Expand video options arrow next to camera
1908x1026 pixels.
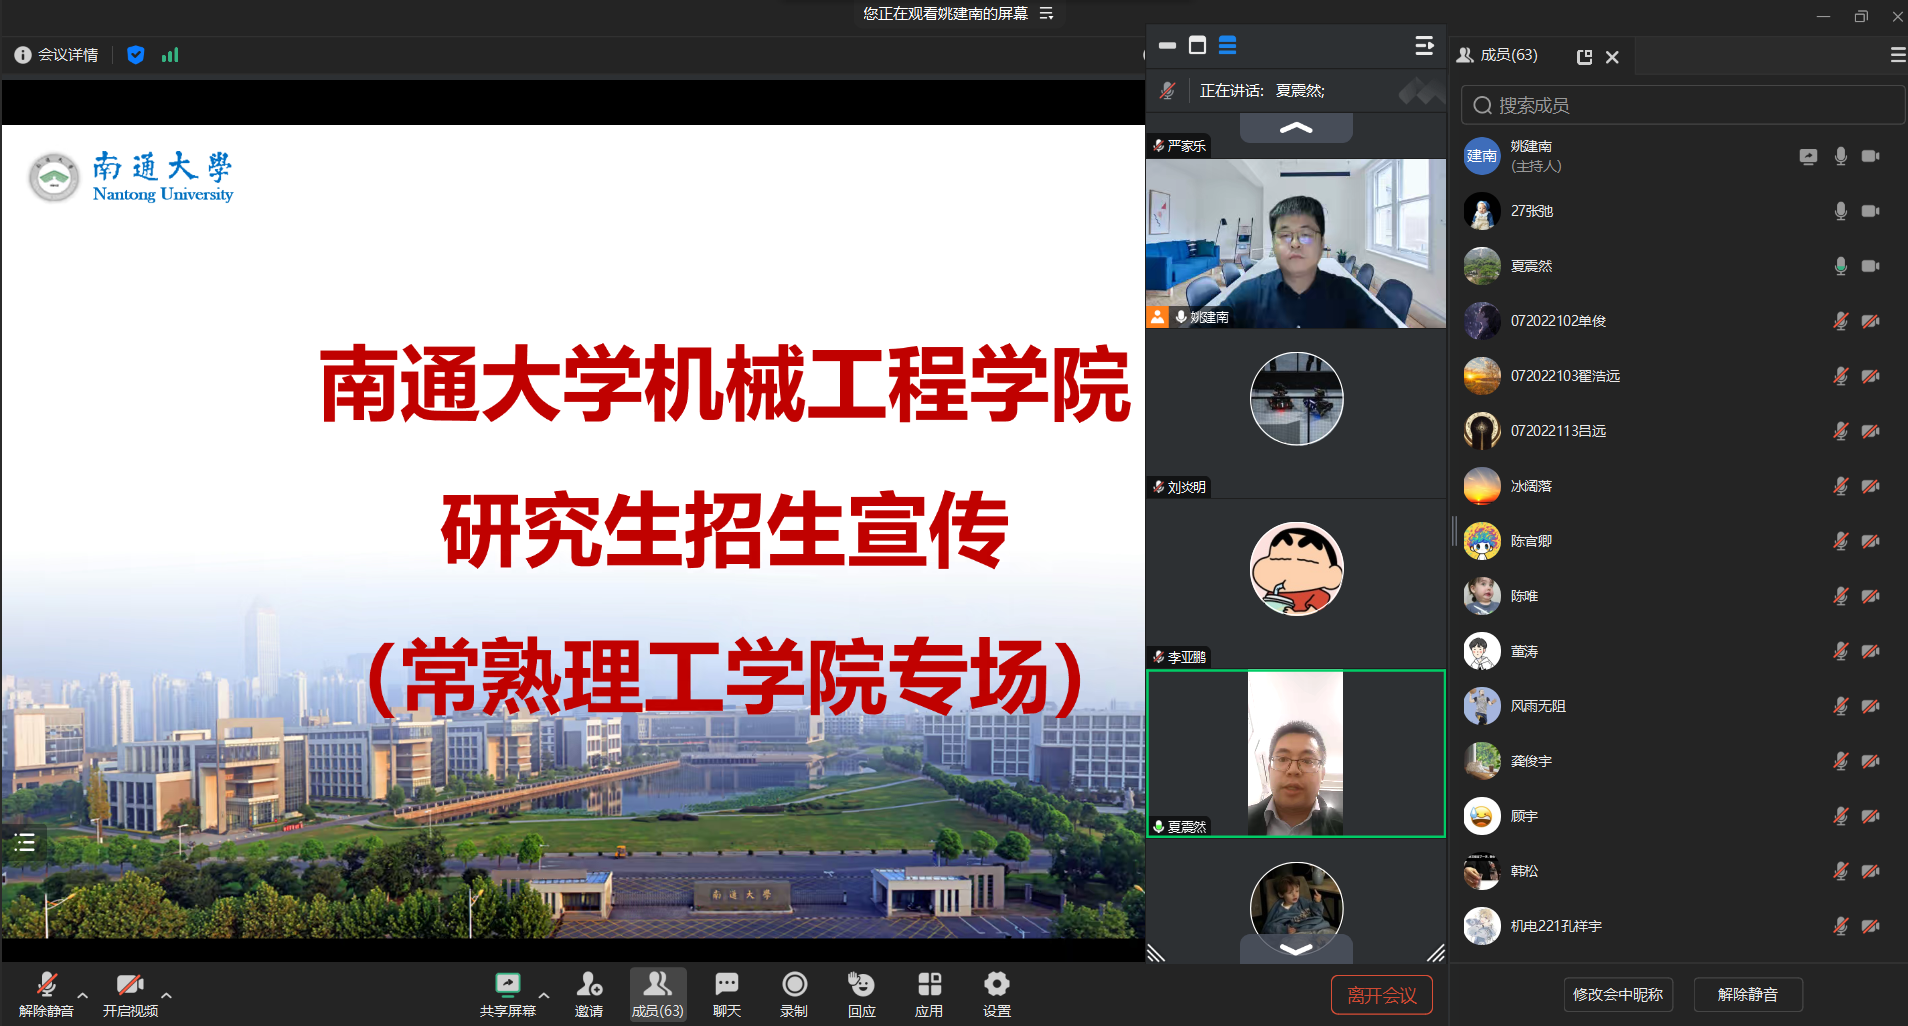click(x=167, y=996)
